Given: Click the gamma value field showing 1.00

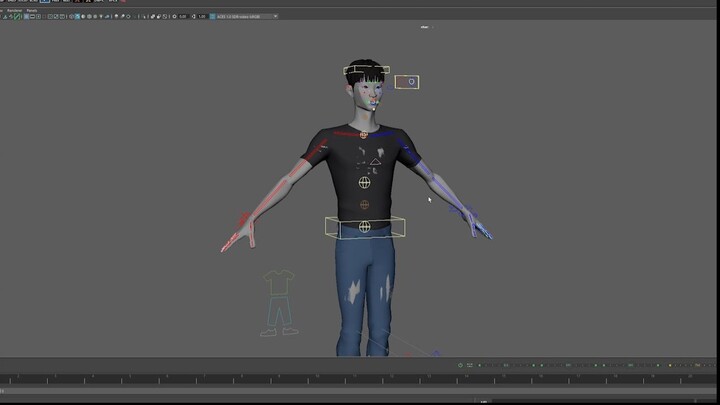Looking at the screenshot, I should point(202,17).
